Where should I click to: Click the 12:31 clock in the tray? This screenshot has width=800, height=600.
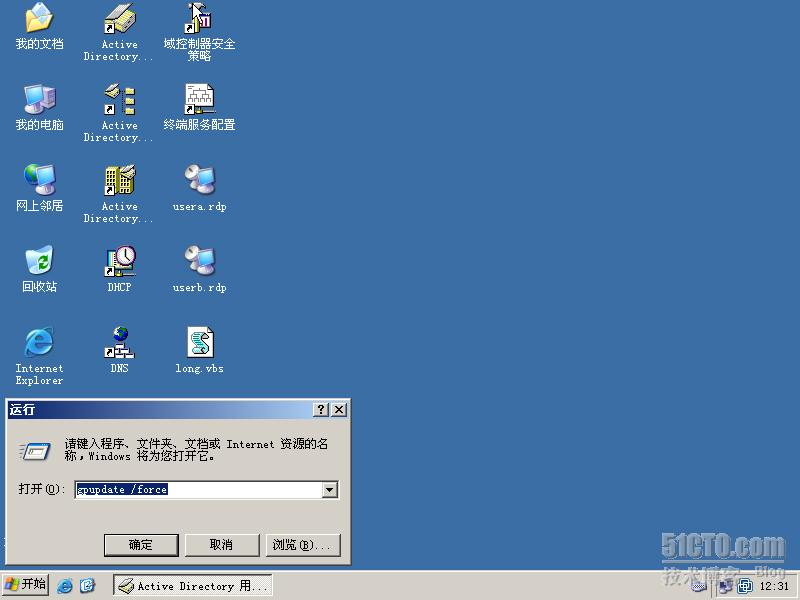[x=774, y=586]
